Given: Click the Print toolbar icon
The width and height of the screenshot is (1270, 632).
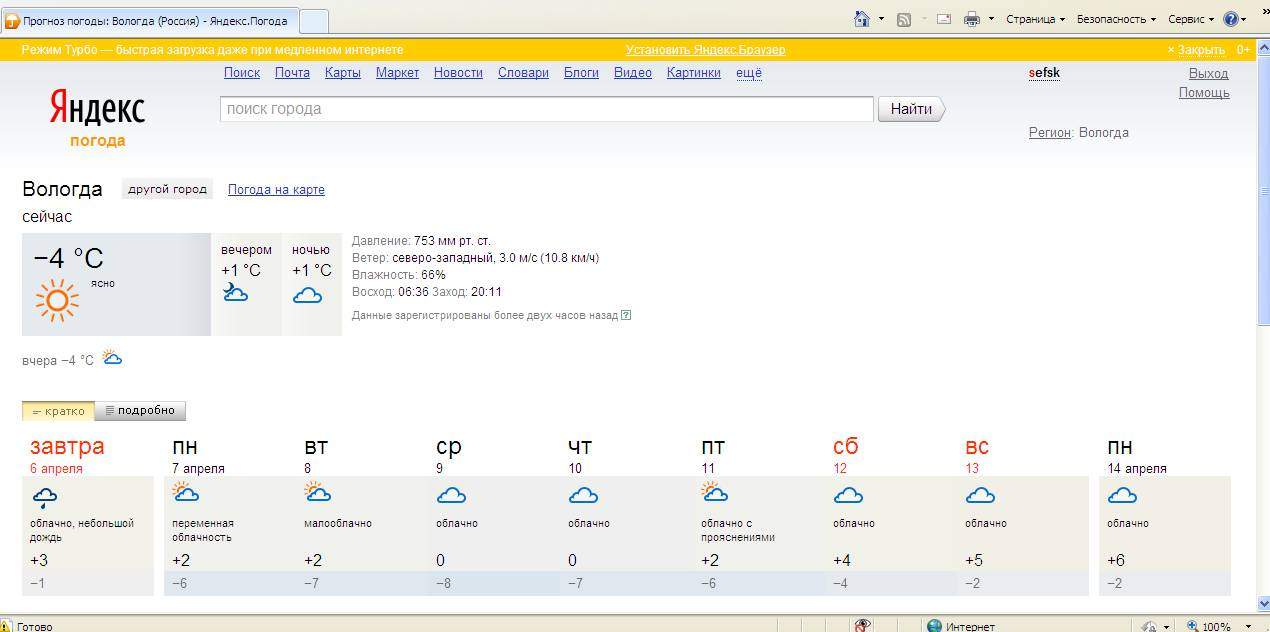Looking at the screenshot, I should (x=971, y=19).
